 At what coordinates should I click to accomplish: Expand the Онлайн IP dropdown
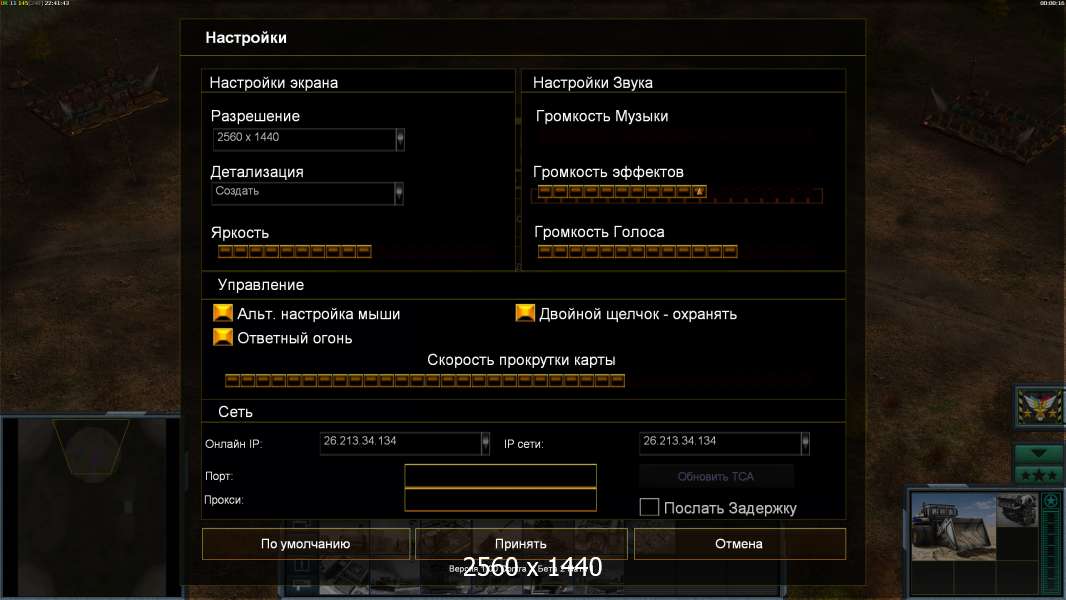[485, 443]
